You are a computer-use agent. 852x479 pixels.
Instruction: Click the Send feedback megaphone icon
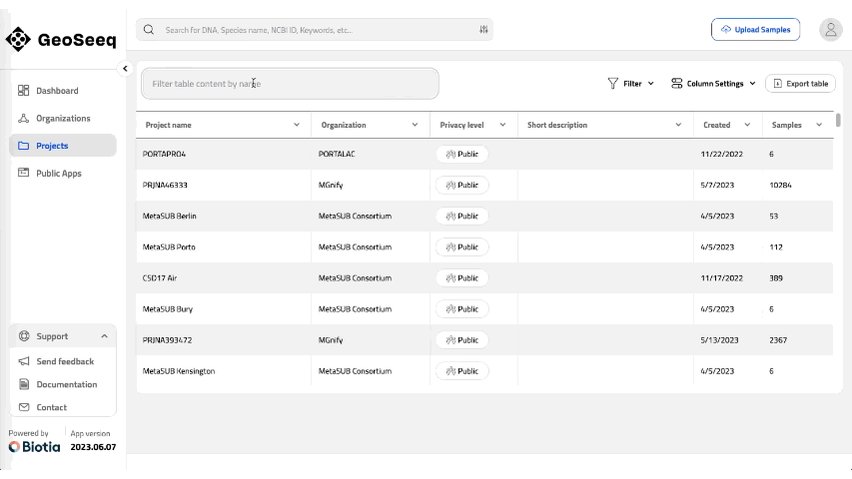click(x=24, y=361)
